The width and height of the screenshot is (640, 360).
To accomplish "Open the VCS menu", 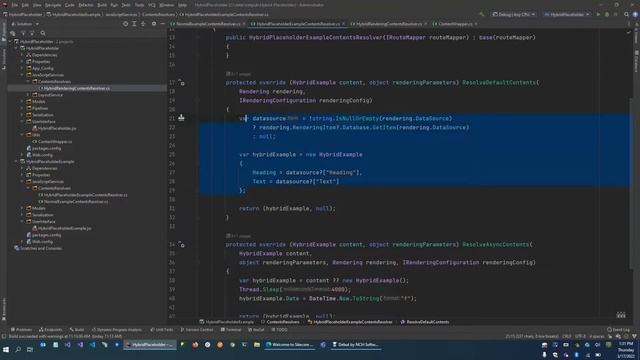I will (x=152, y=5).
